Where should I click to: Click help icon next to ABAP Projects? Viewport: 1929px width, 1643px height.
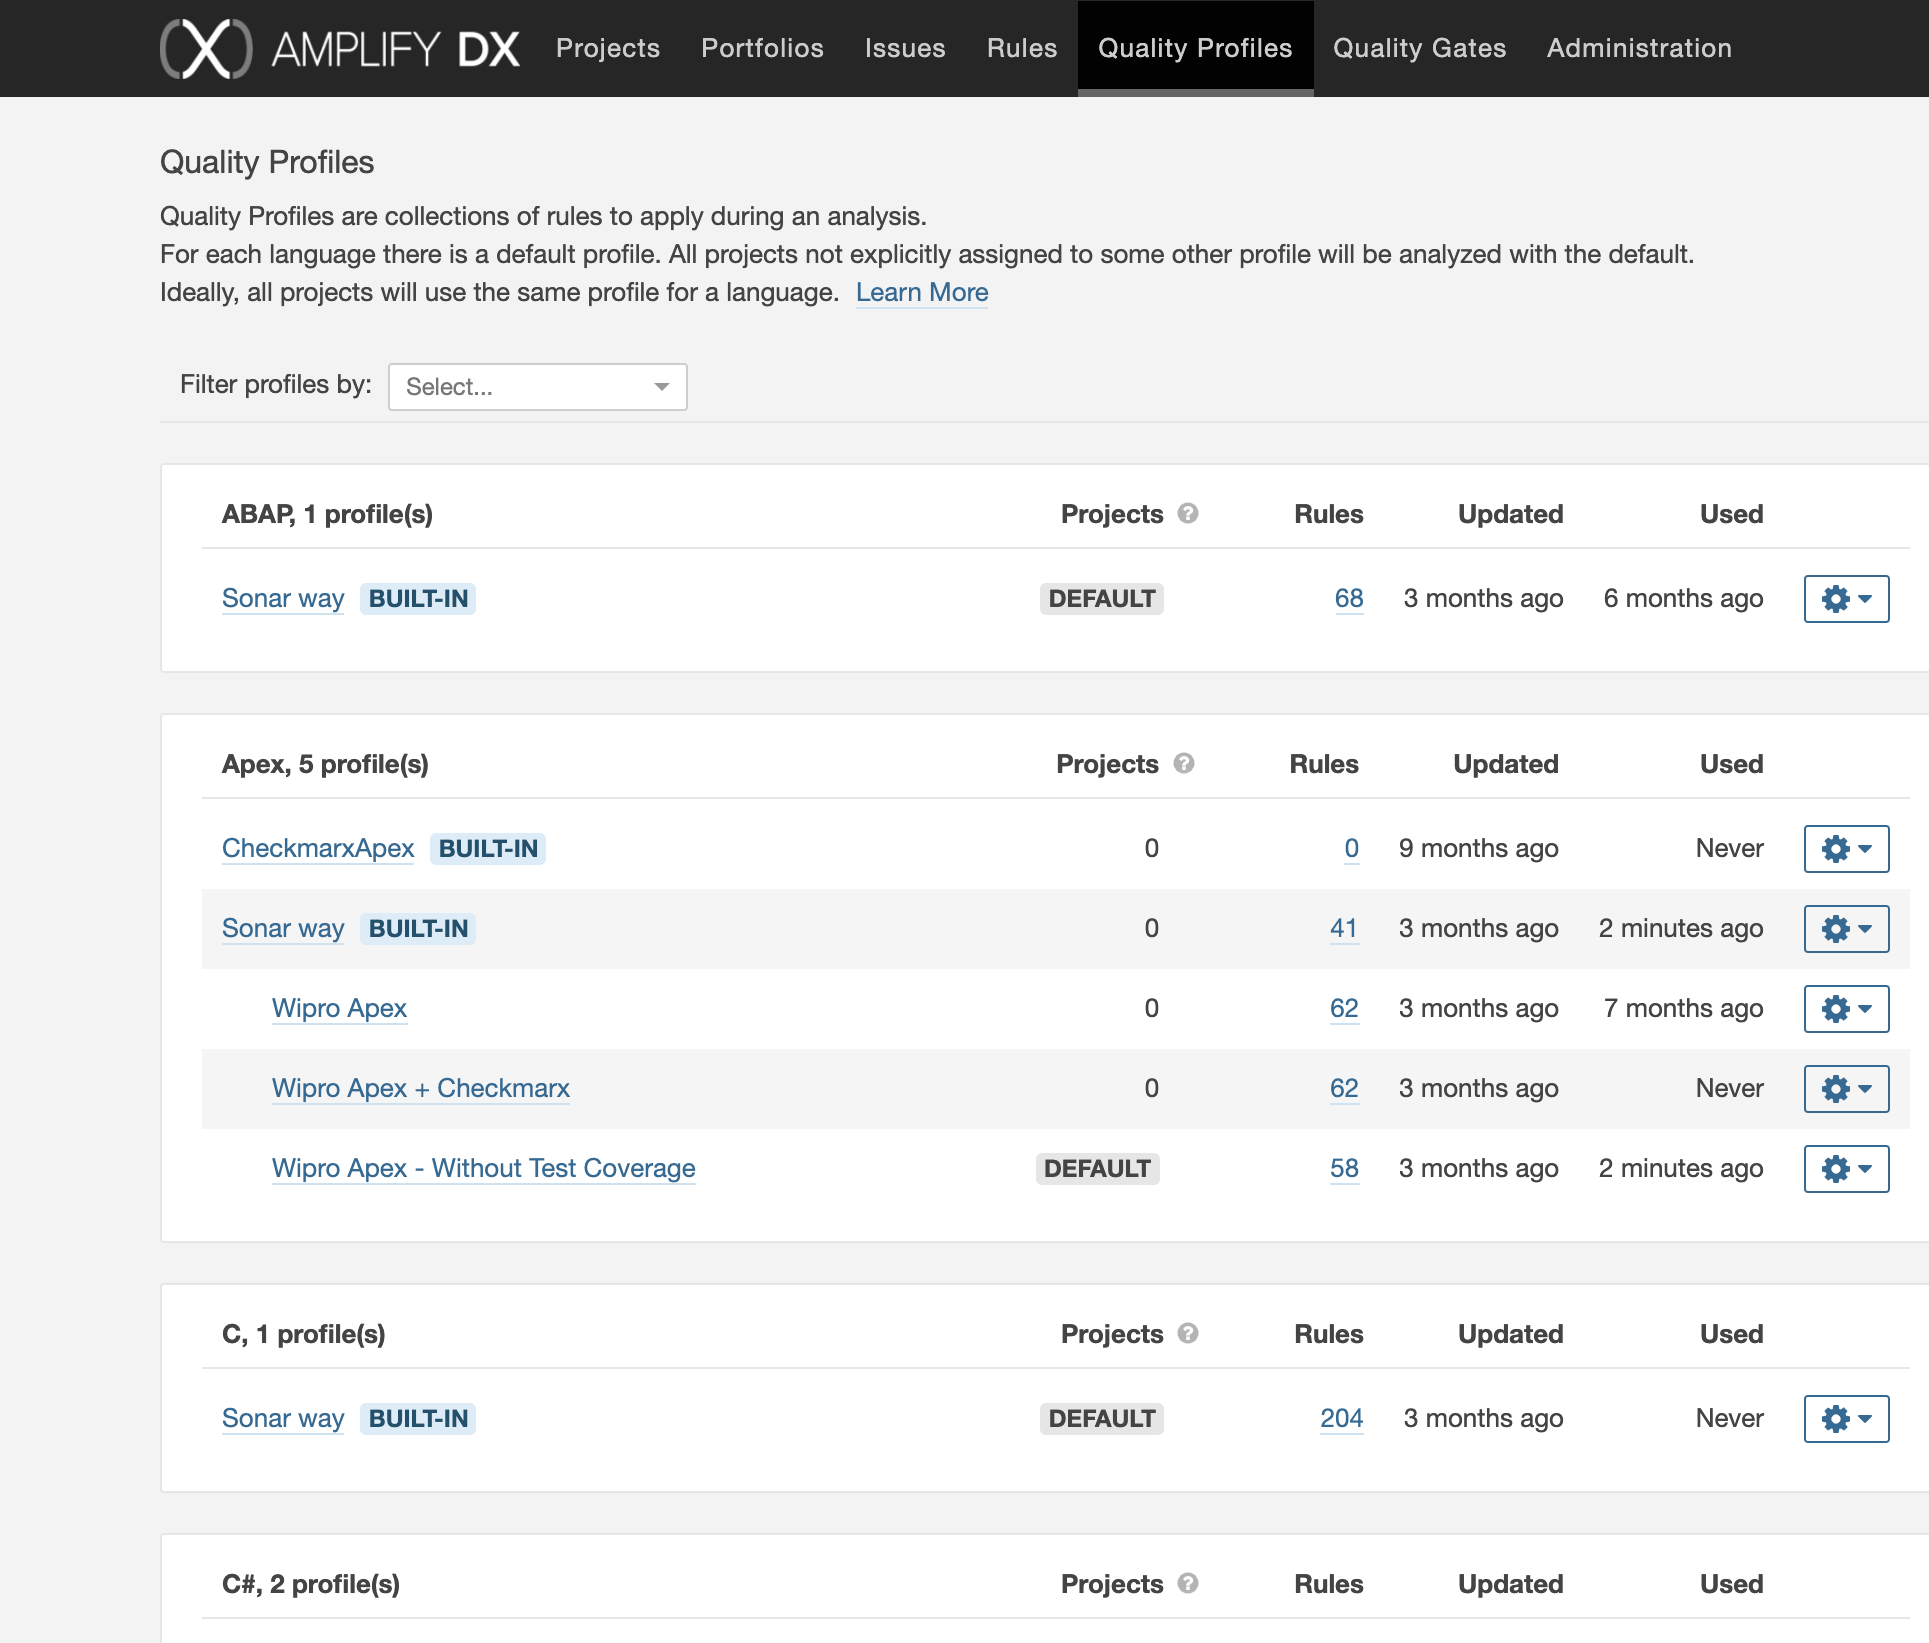tap(1188, 513)
